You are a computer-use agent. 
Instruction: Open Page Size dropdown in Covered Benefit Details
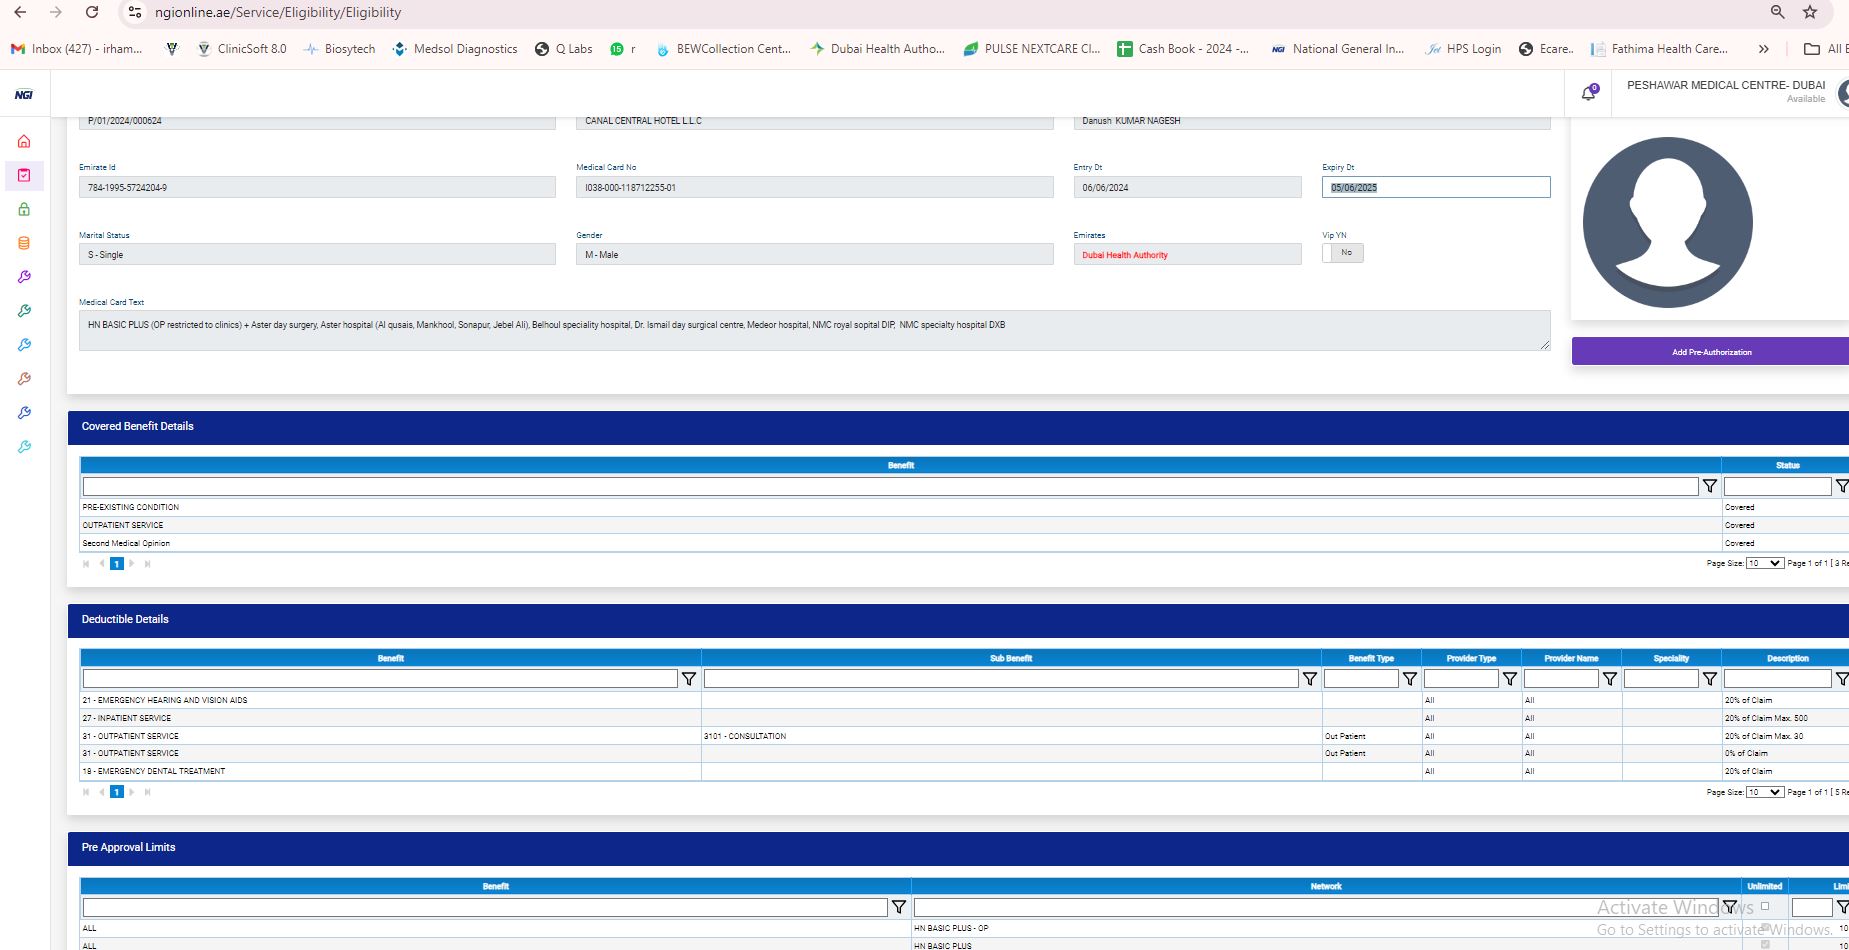[x=1764, y=563]
